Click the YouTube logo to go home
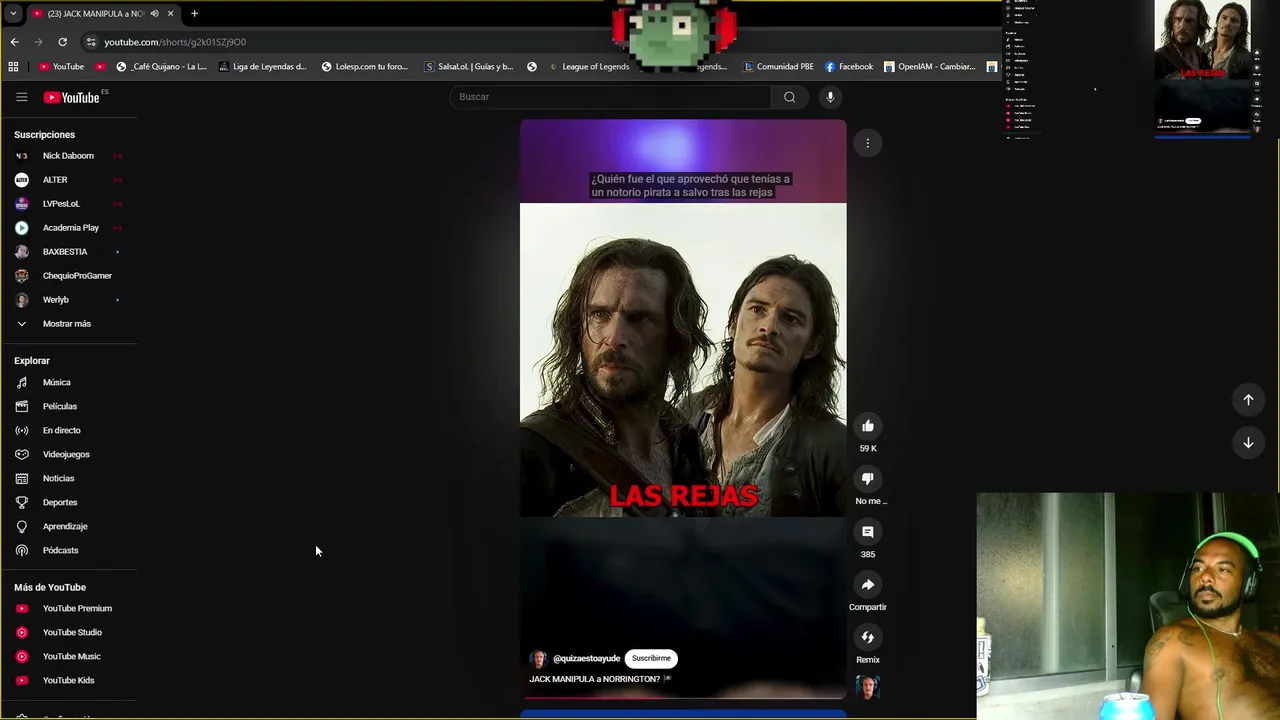 (72, 97)
